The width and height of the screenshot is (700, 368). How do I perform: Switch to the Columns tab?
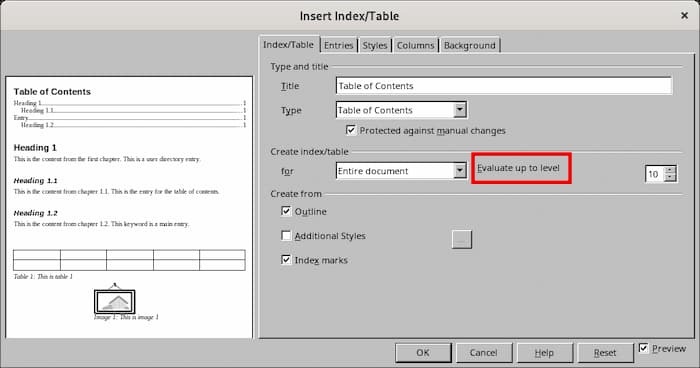[415, 46]
